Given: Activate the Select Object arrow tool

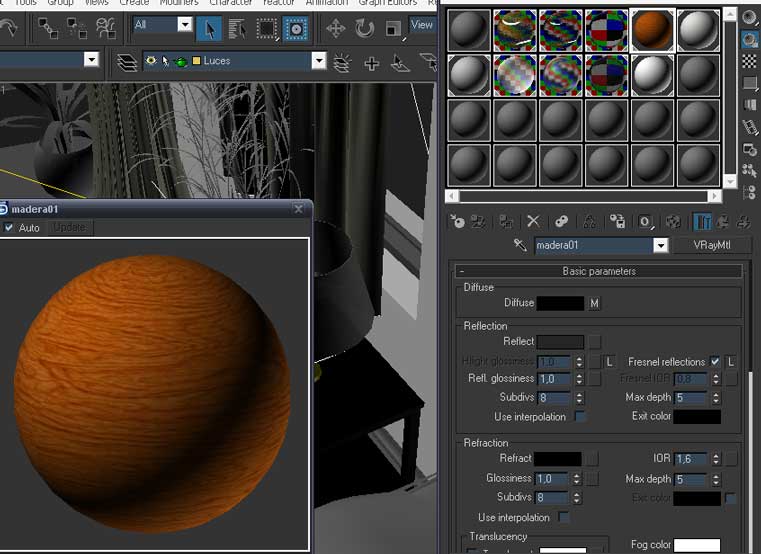Looking at the screenshot, I should pyautogui.click(x=210, y=29).
